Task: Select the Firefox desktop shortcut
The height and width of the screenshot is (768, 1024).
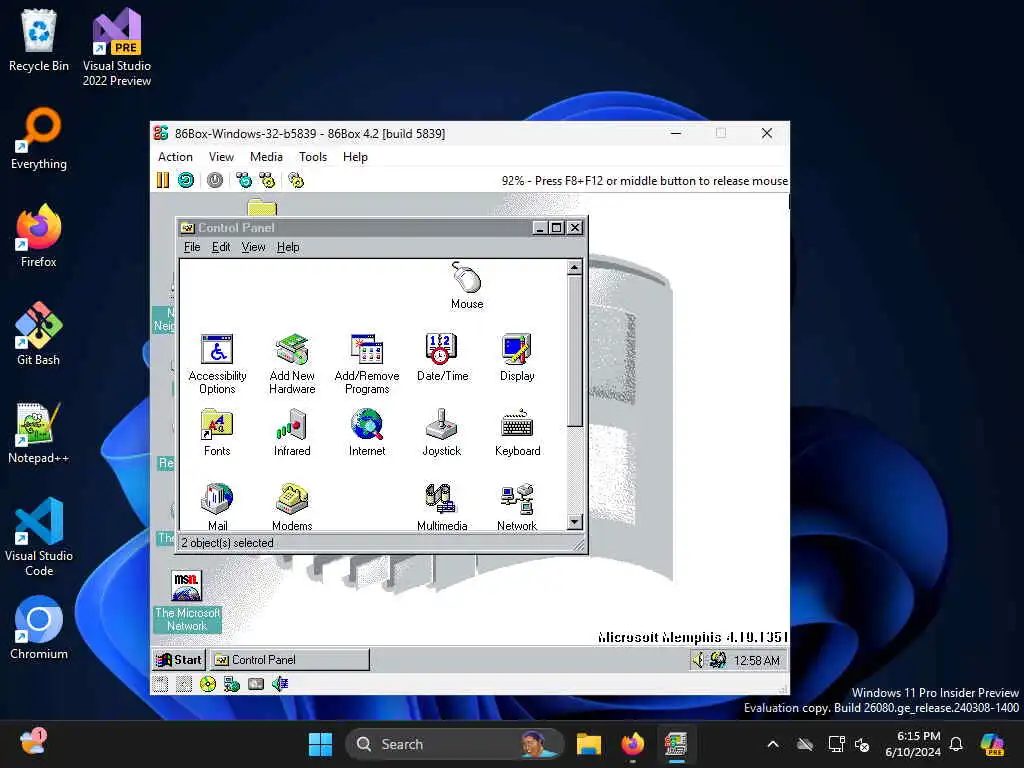Action: (39, 236)
